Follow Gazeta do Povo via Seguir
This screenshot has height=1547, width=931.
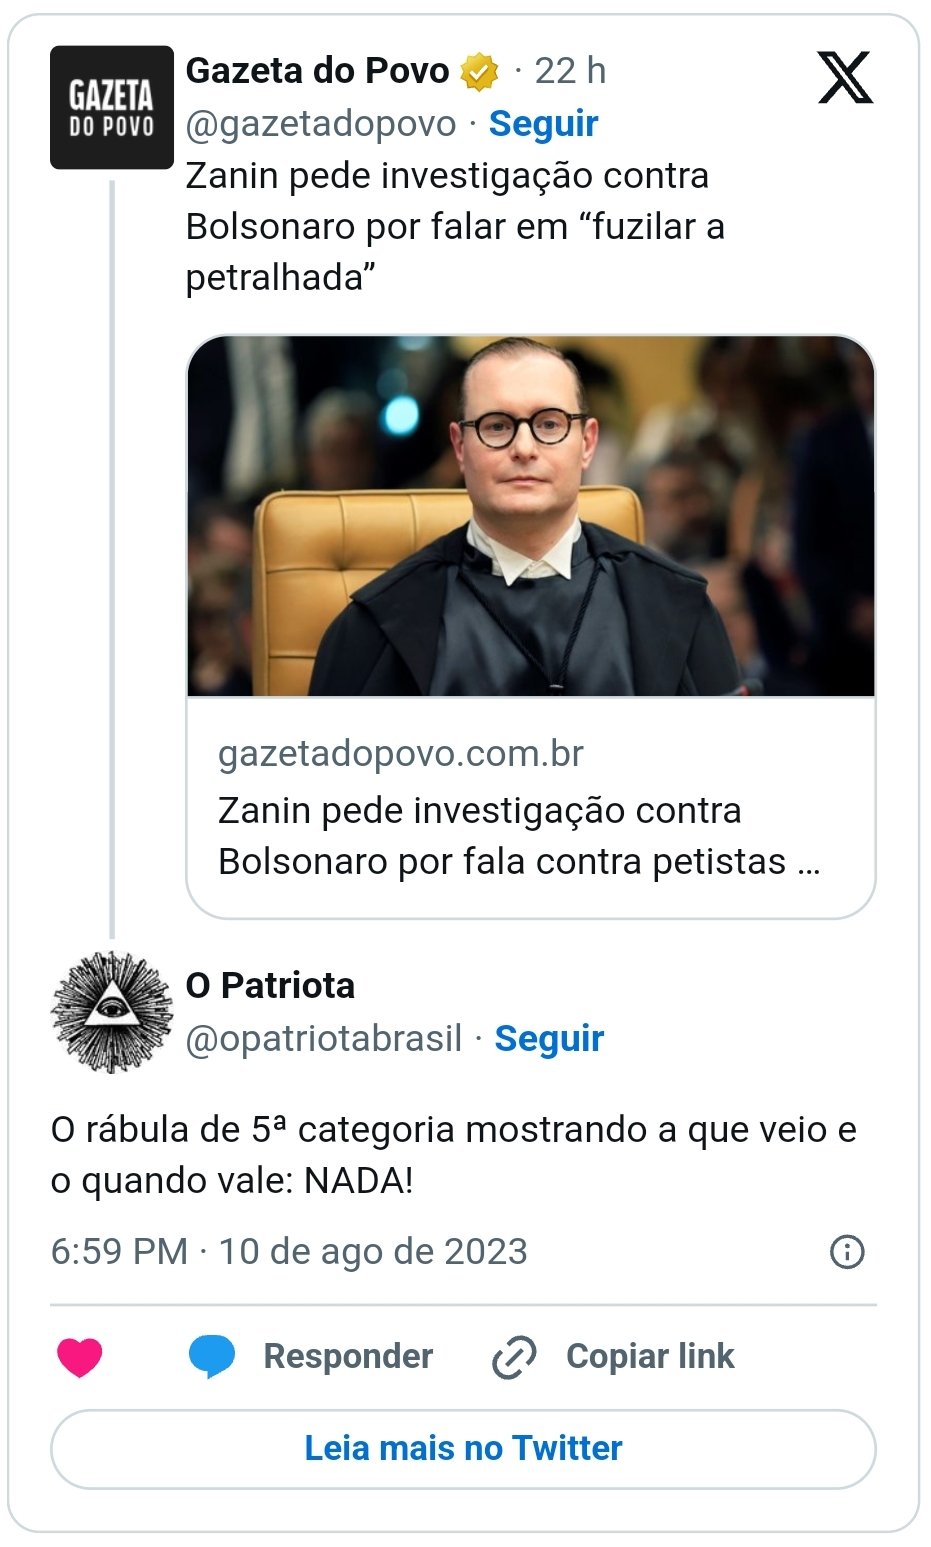pos(543,124)
